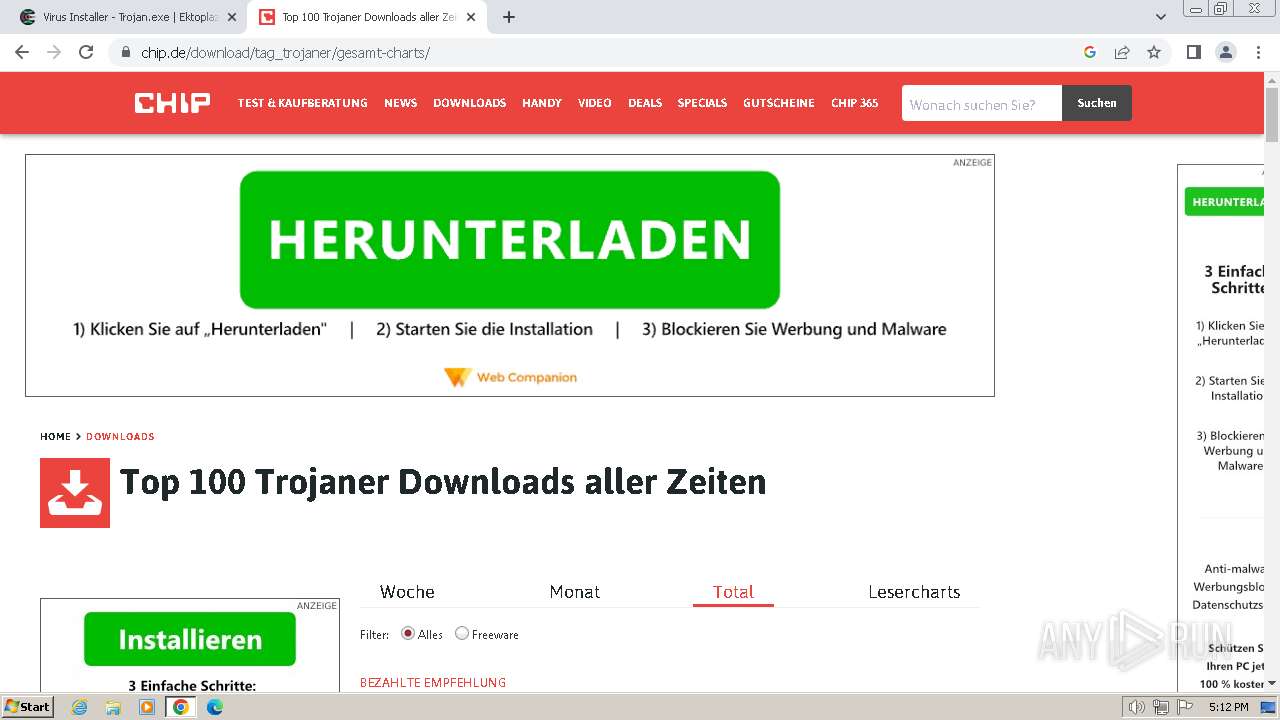Viewport: 1280px width, 720px height.
Task: Open File Explorer from taskbar
Action: (x=113, y=707)
